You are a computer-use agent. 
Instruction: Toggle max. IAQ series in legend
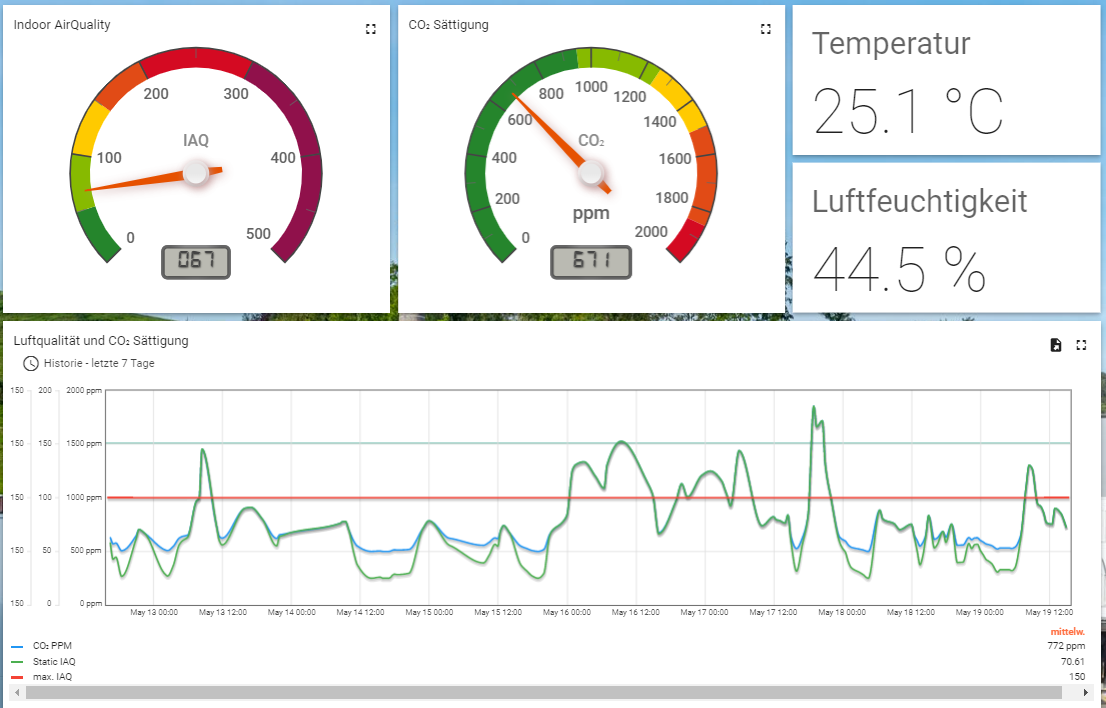51,677
